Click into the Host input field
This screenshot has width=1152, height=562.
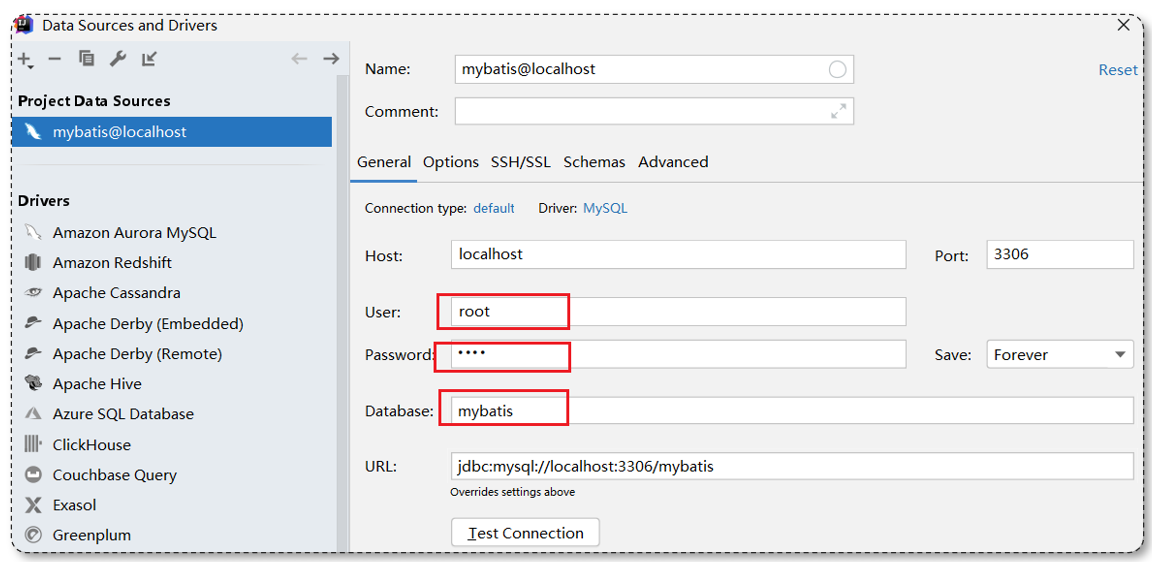pos(679,254)
